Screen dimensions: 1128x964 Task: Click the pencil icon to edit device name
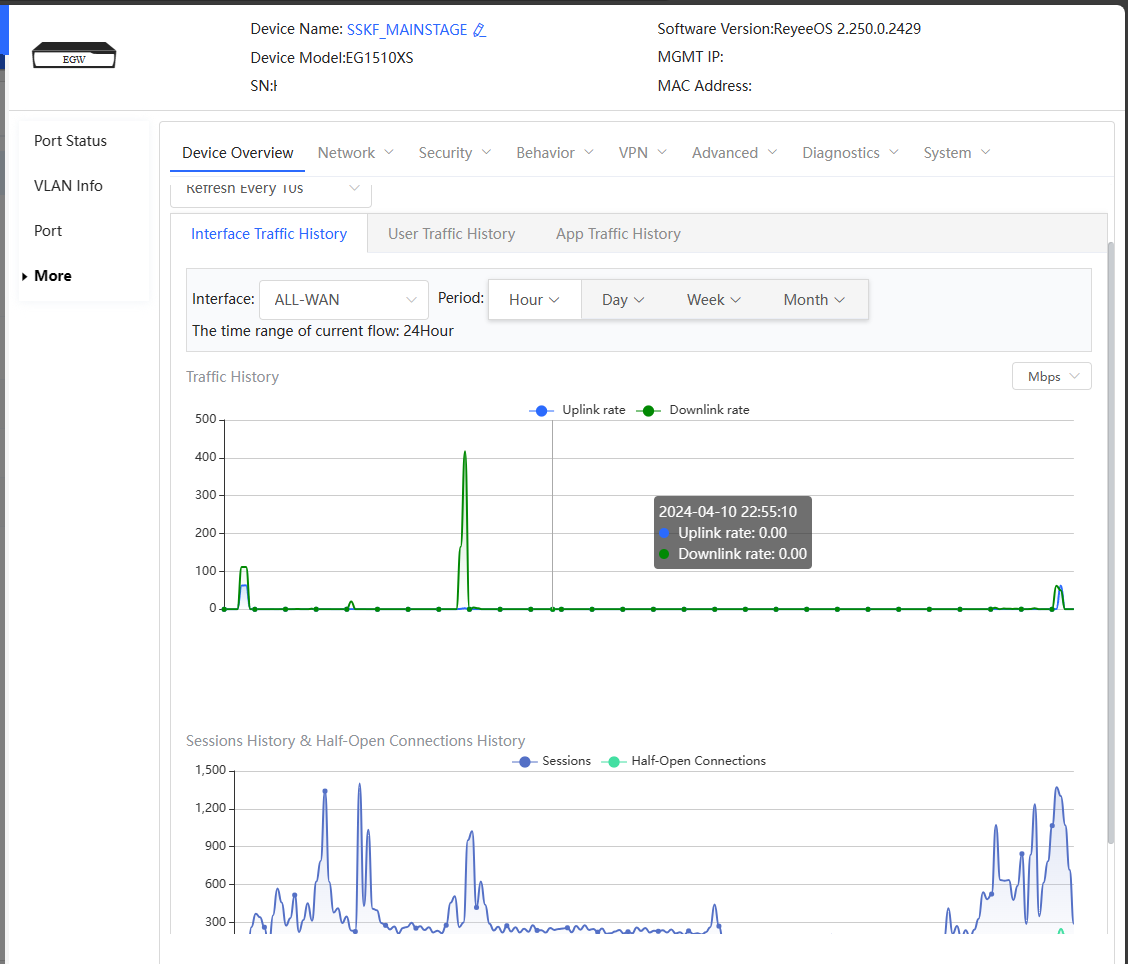[480, 30]
